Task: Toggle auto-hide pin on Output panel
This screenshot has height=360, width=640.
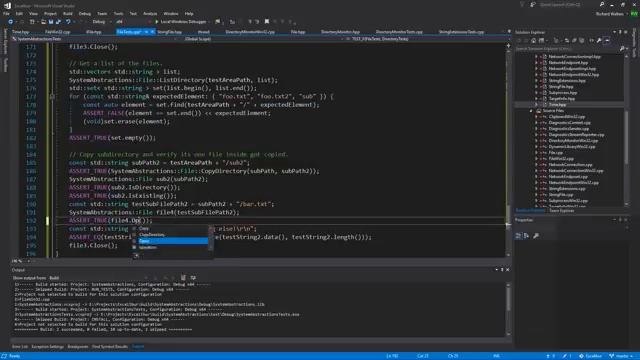Action: point(502,269)
